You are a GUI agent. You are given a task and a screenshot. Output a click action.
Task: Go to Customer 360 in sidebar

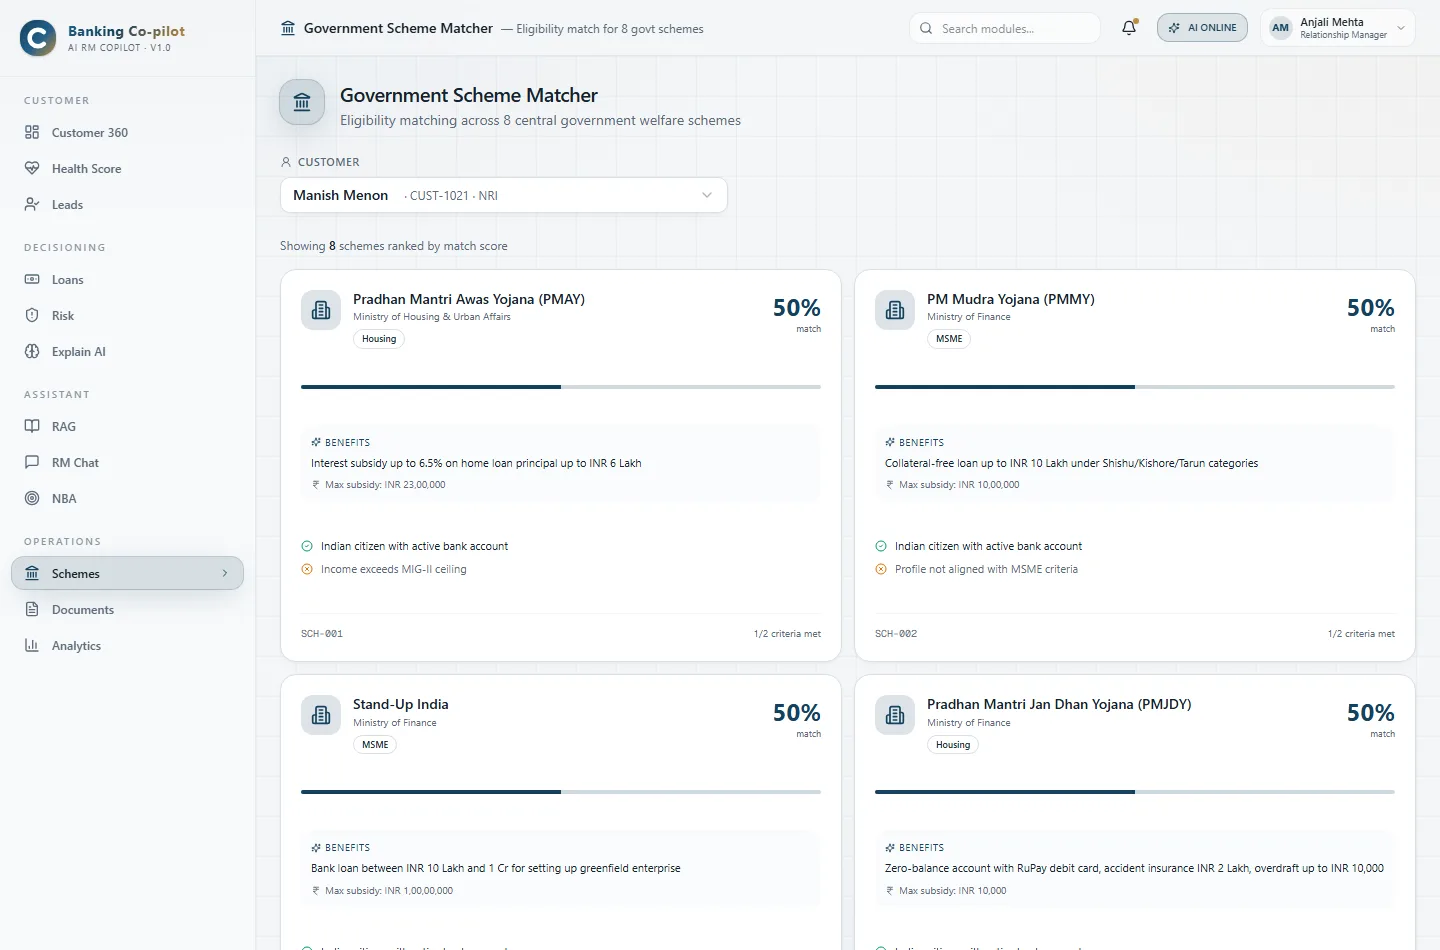128,132
